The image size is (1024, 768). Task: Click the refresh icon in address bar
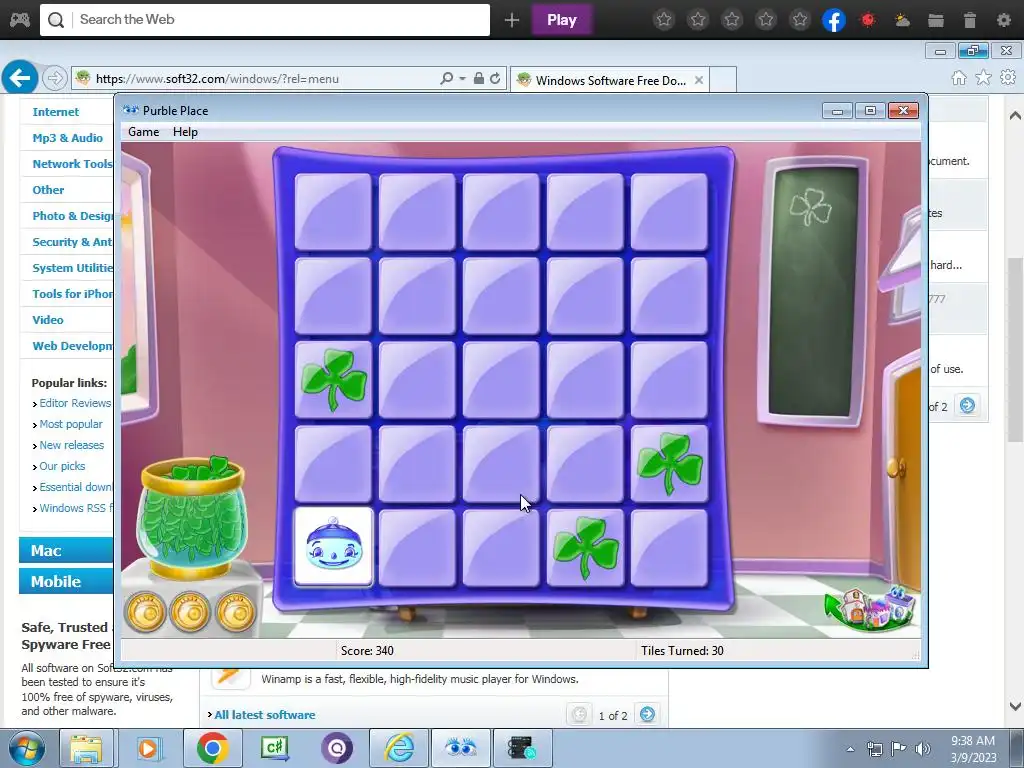(495, 78)
